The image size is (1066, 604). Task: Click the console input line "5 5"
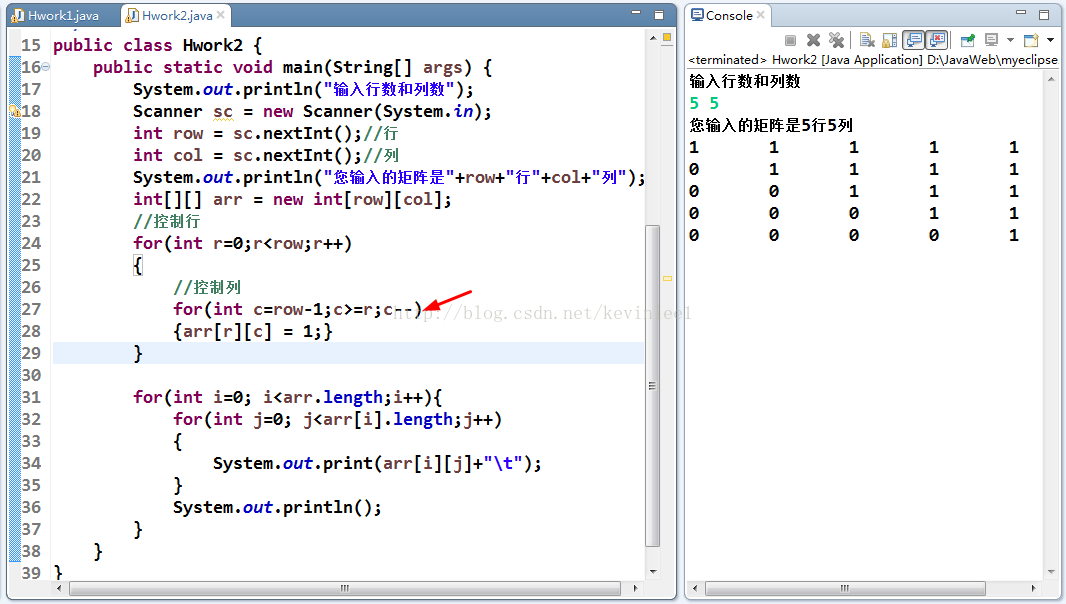click(704, 103)
